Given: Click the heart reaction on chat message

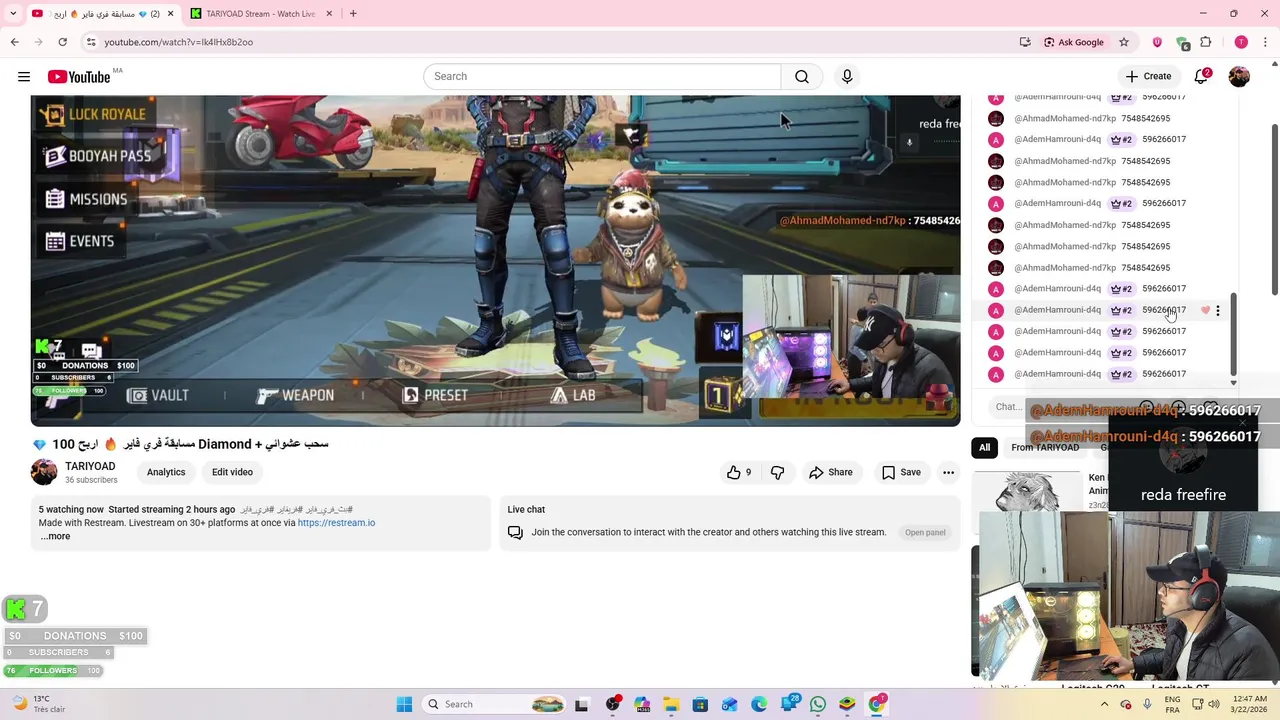Looking at the screenshot, I should (1205, 310).
